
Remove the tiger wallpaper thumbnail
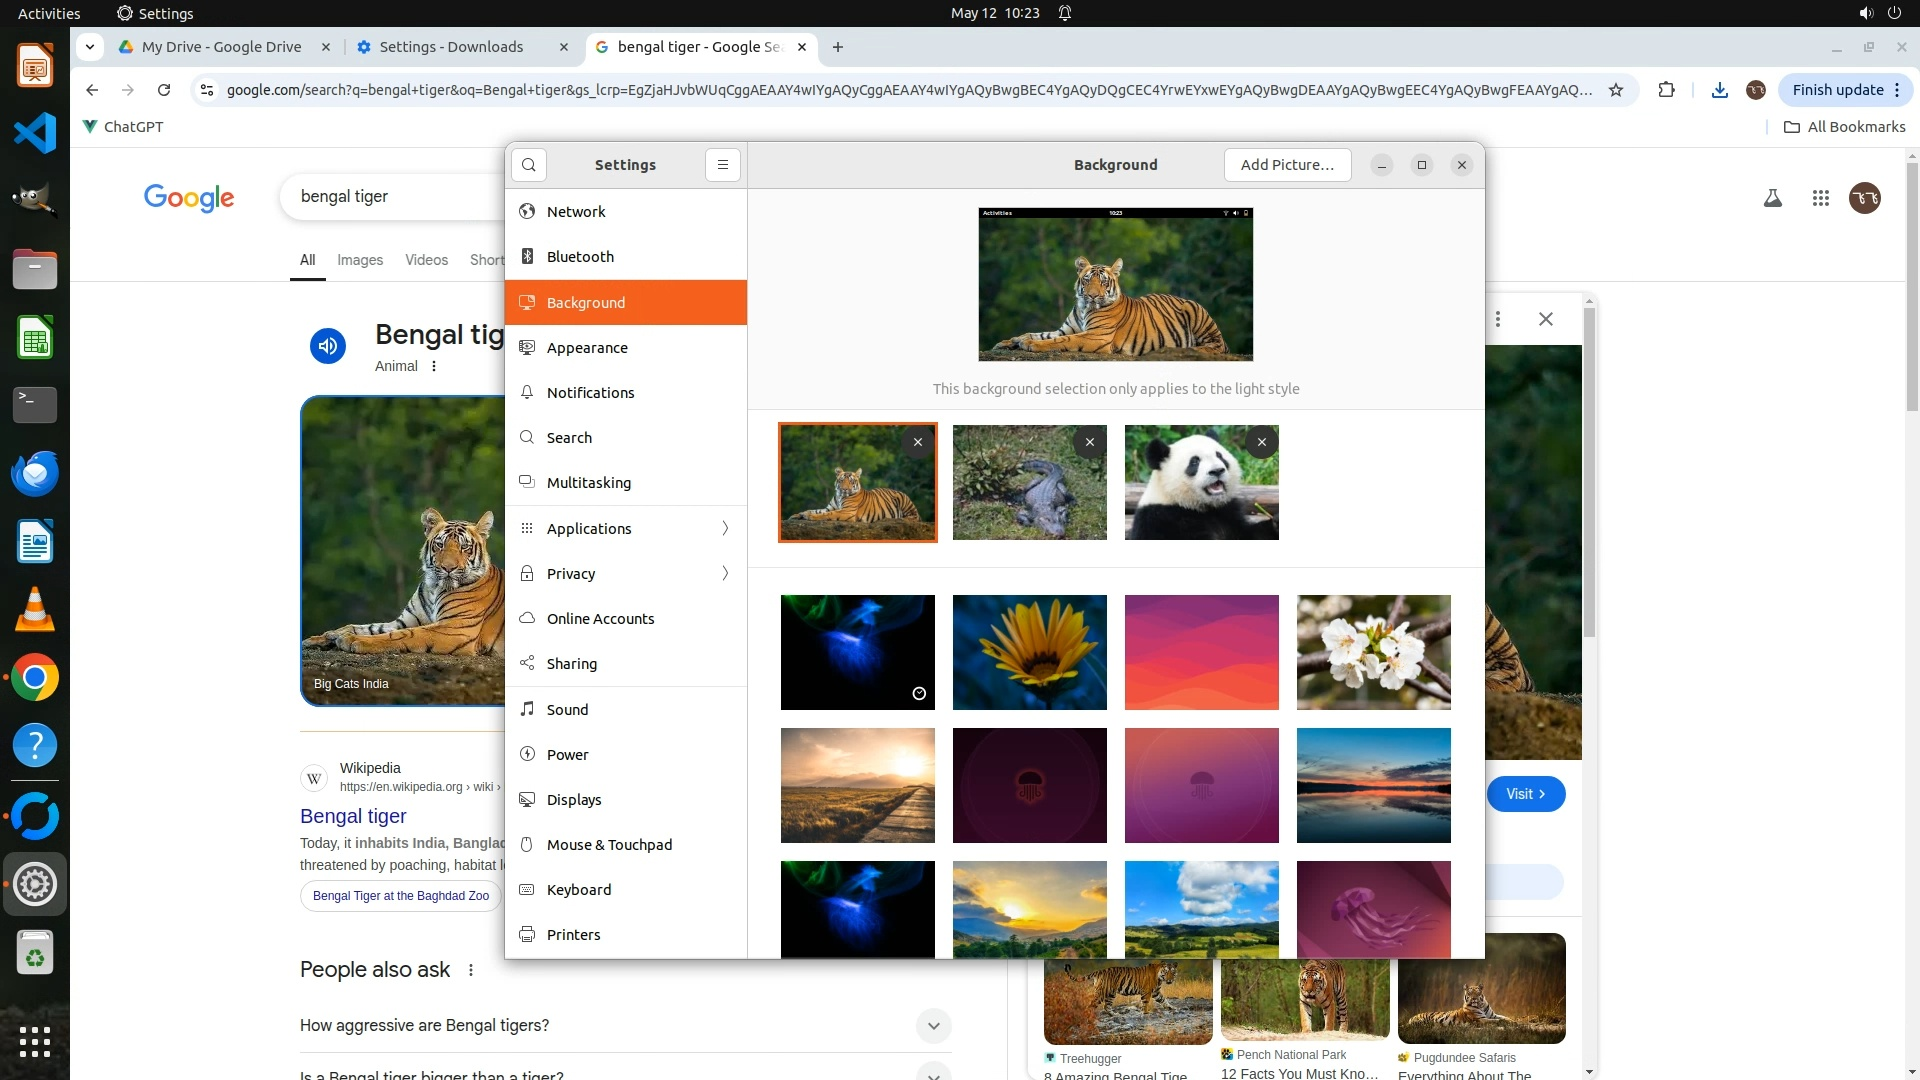tap(918, 442)
